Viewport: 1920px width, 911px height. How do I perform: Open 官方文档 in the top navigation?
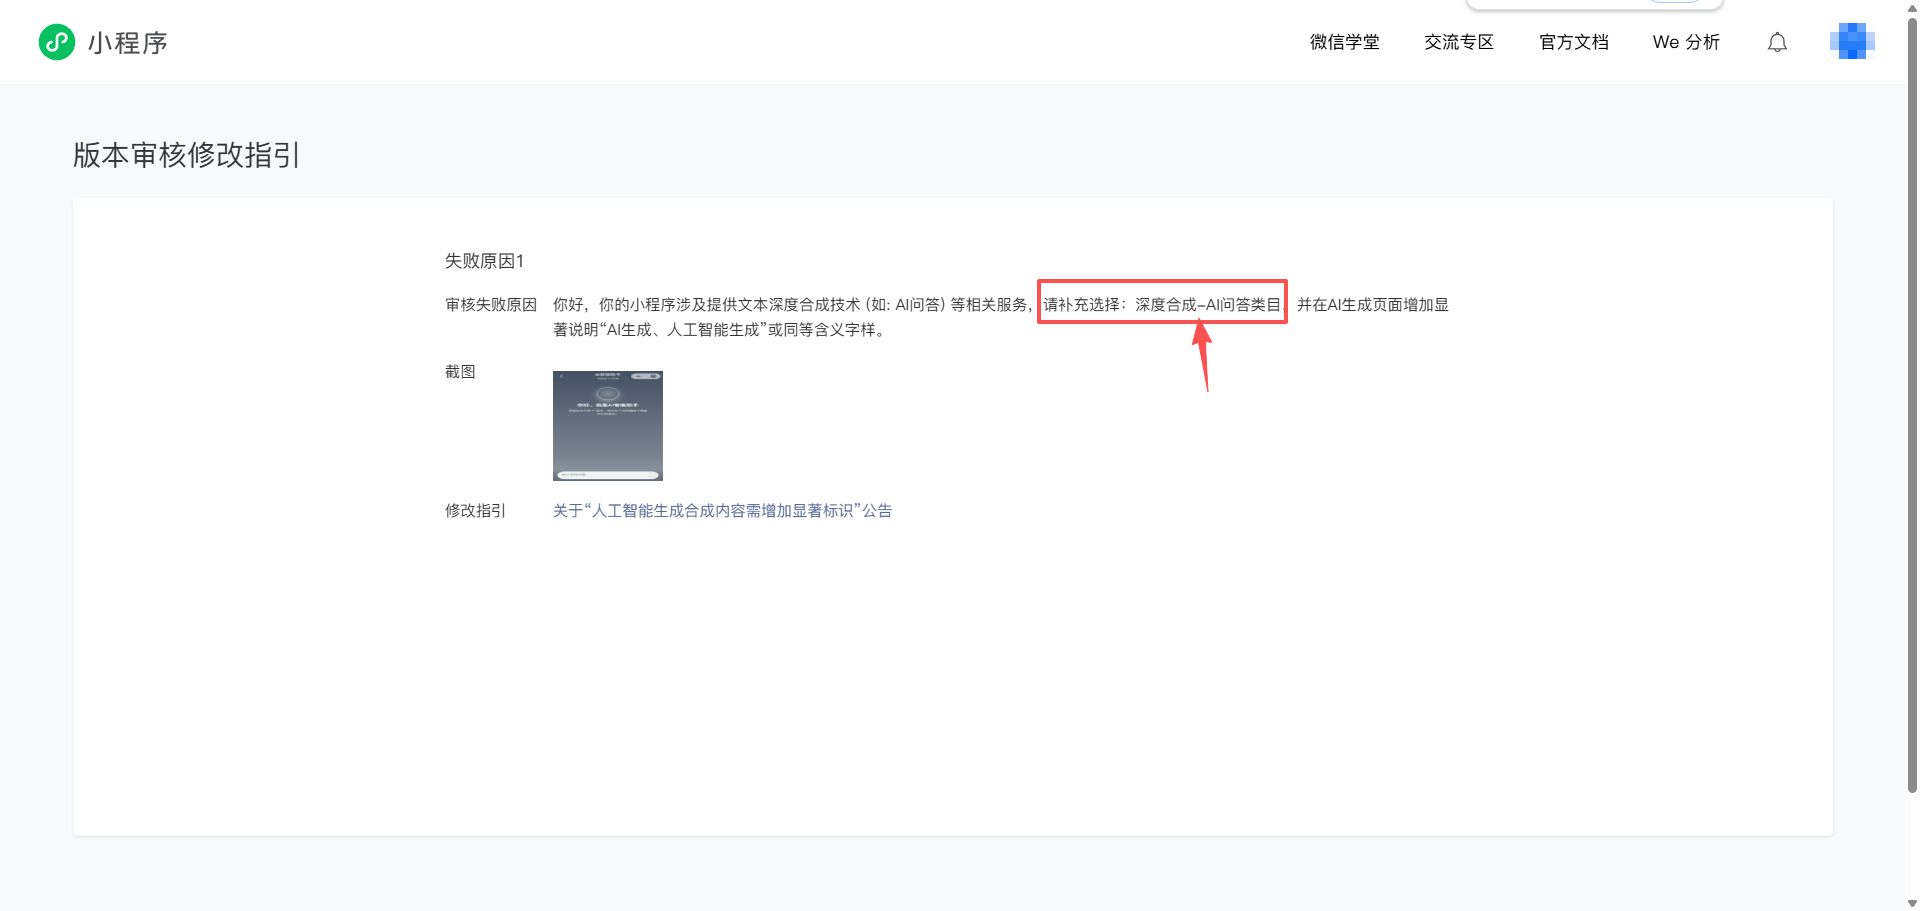coord(1574,42)
